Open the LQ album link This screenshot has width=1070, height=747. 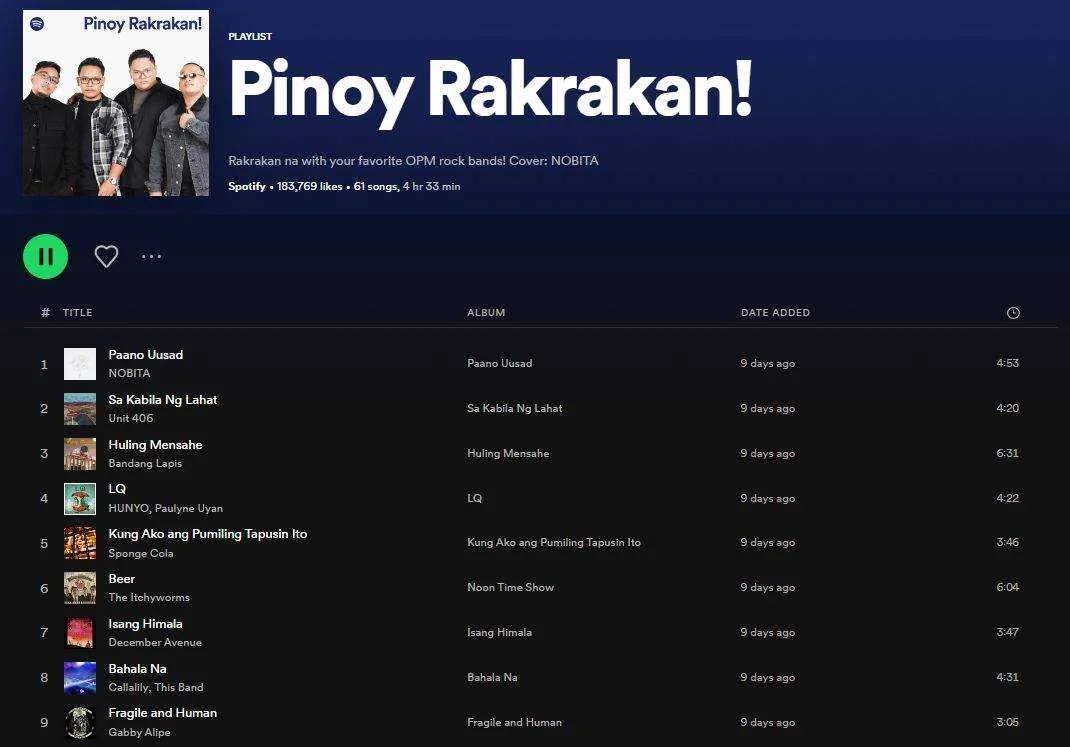pyautogui.click(x=475, y=498)
